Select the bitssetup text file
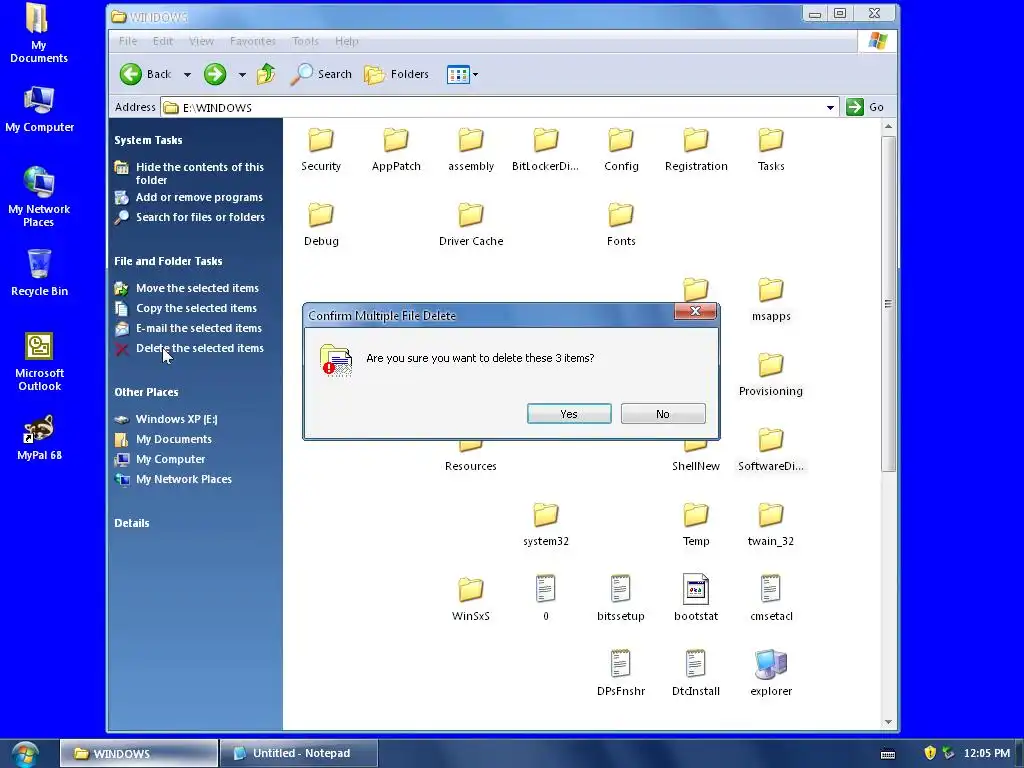This screenshot has width=1024, height=768. click(x=621, y=599)
